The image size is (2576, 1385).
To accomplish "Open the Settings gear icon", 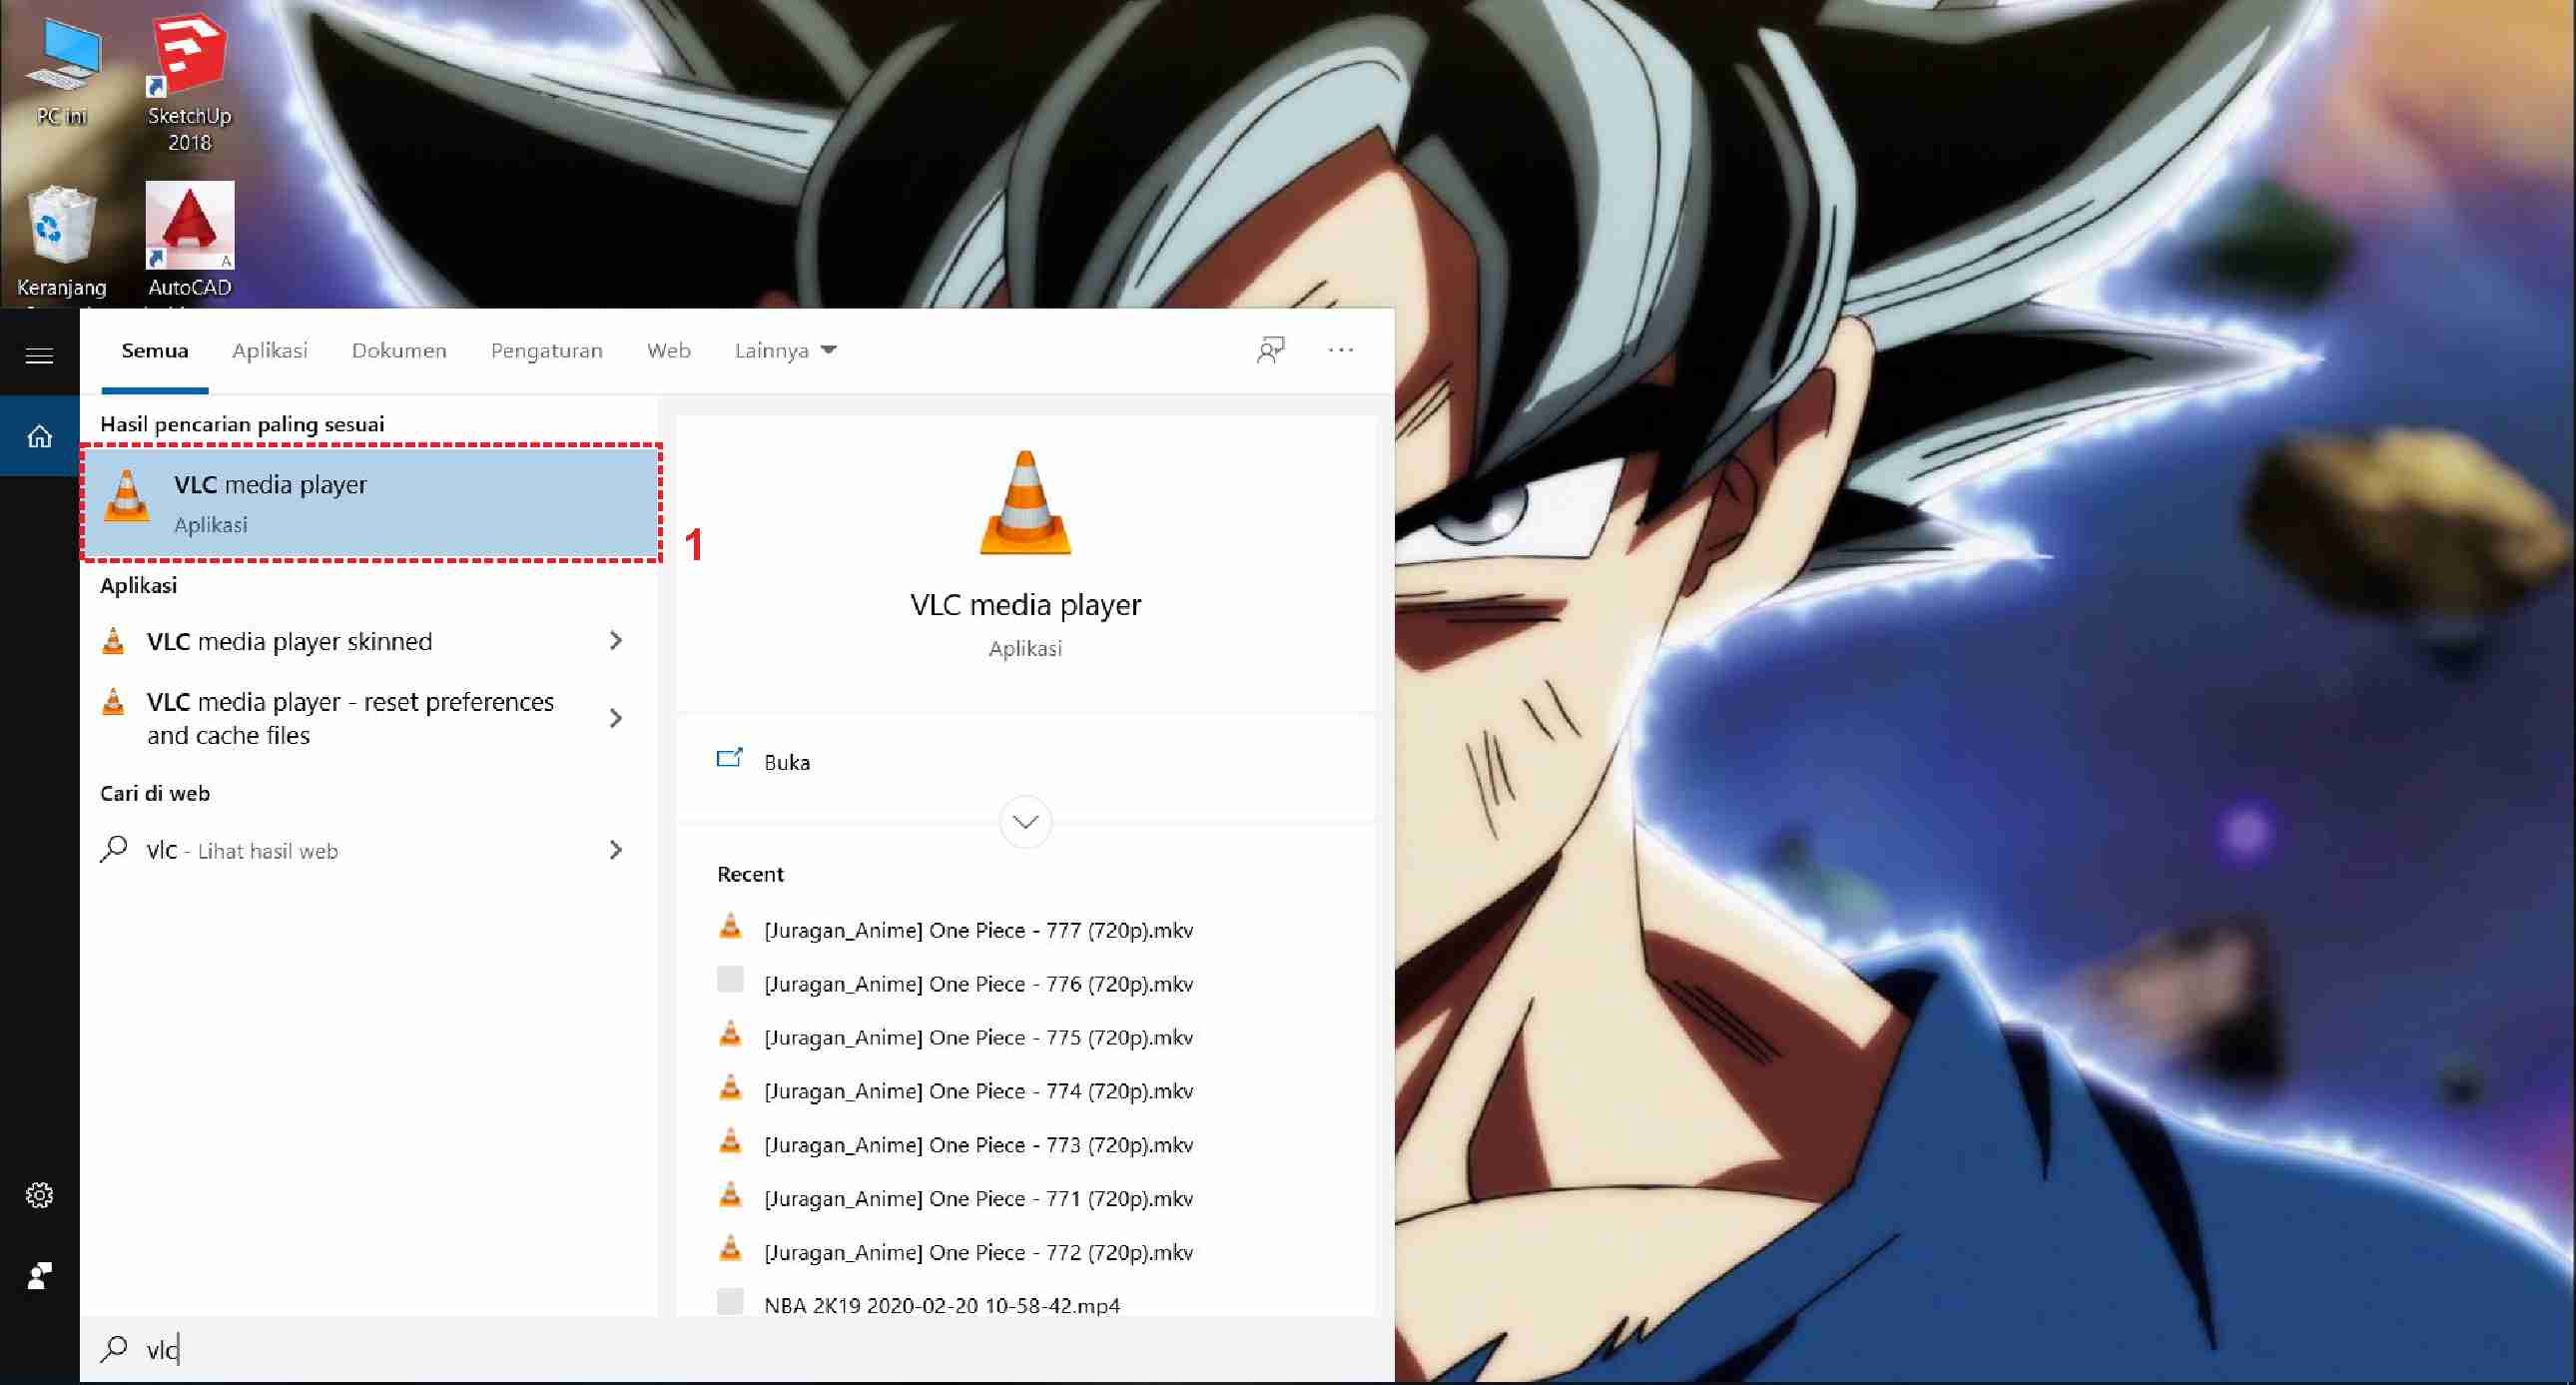I will 39,1195.
